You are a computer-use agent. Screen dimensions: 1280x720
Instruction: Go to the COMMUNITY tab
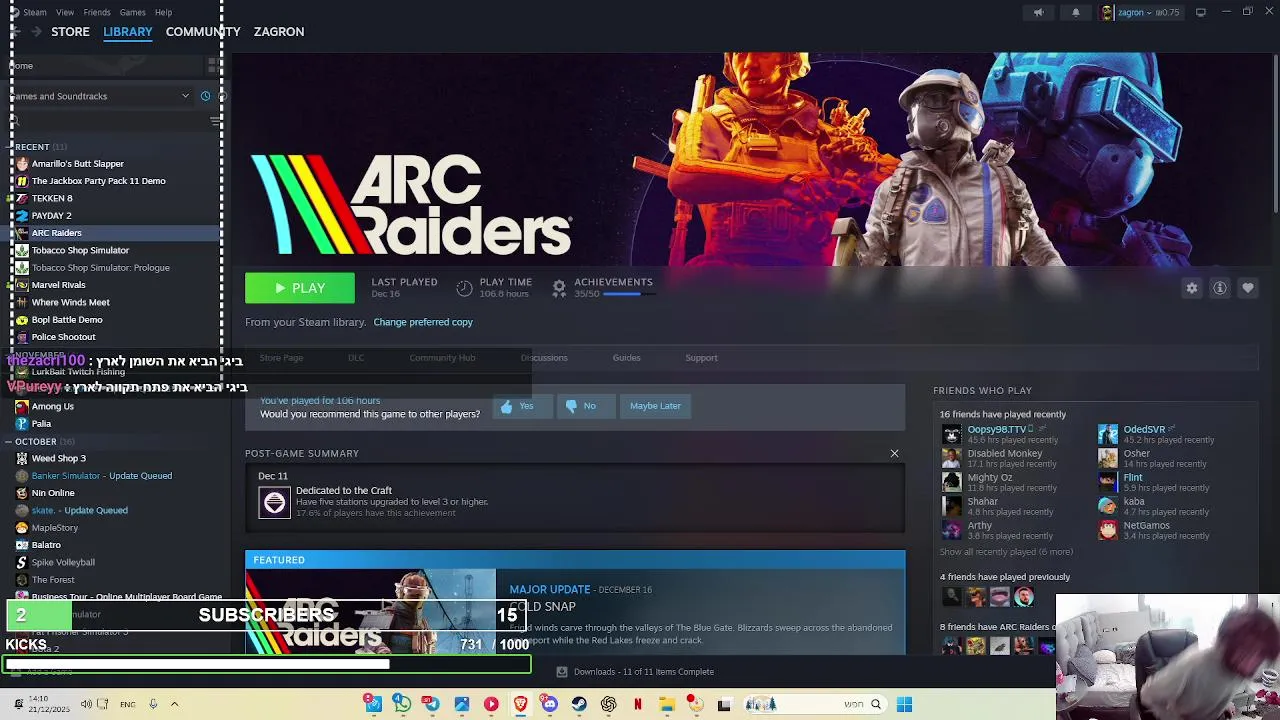203,32
